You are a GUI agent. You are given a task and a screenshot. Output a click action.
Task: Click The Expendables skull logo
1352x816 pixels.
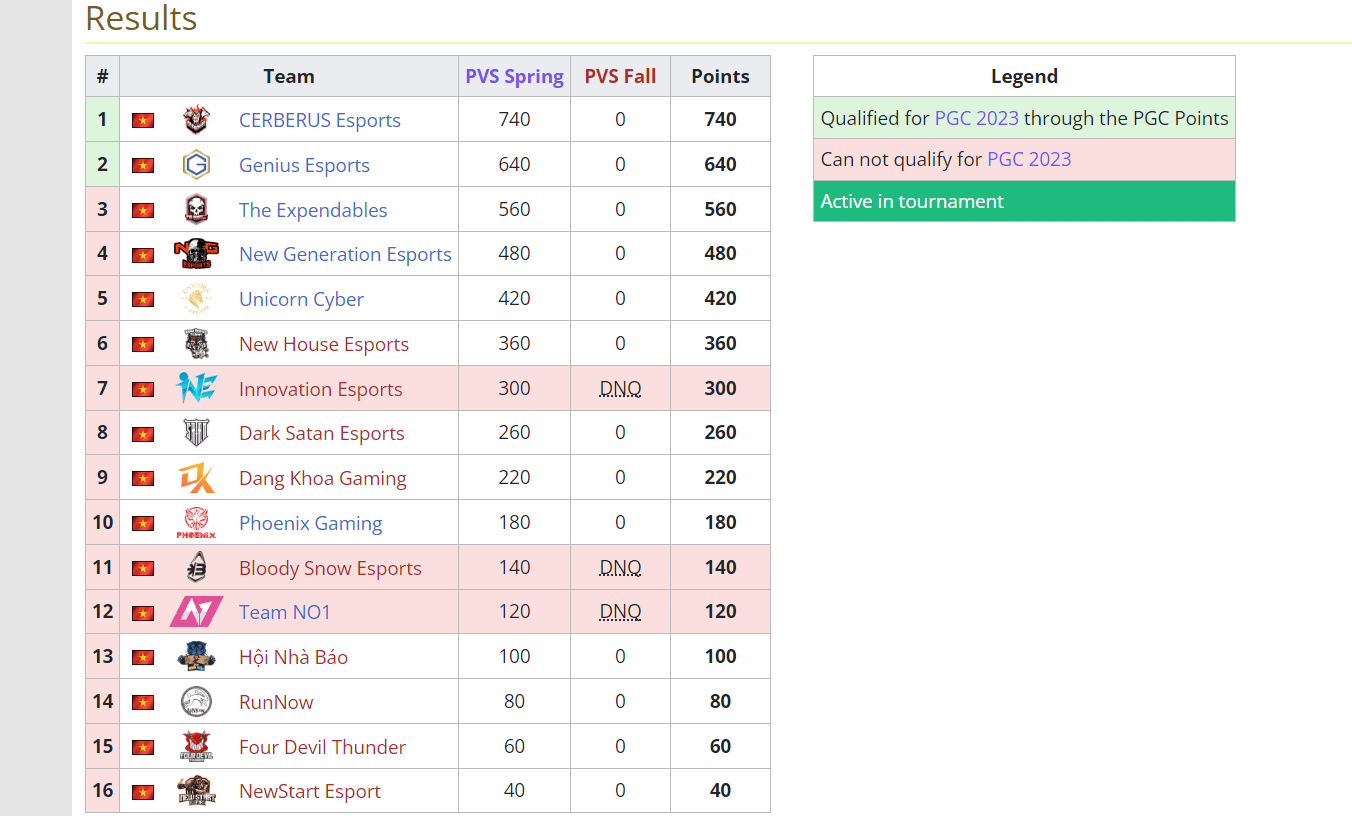tap(196, 210)
